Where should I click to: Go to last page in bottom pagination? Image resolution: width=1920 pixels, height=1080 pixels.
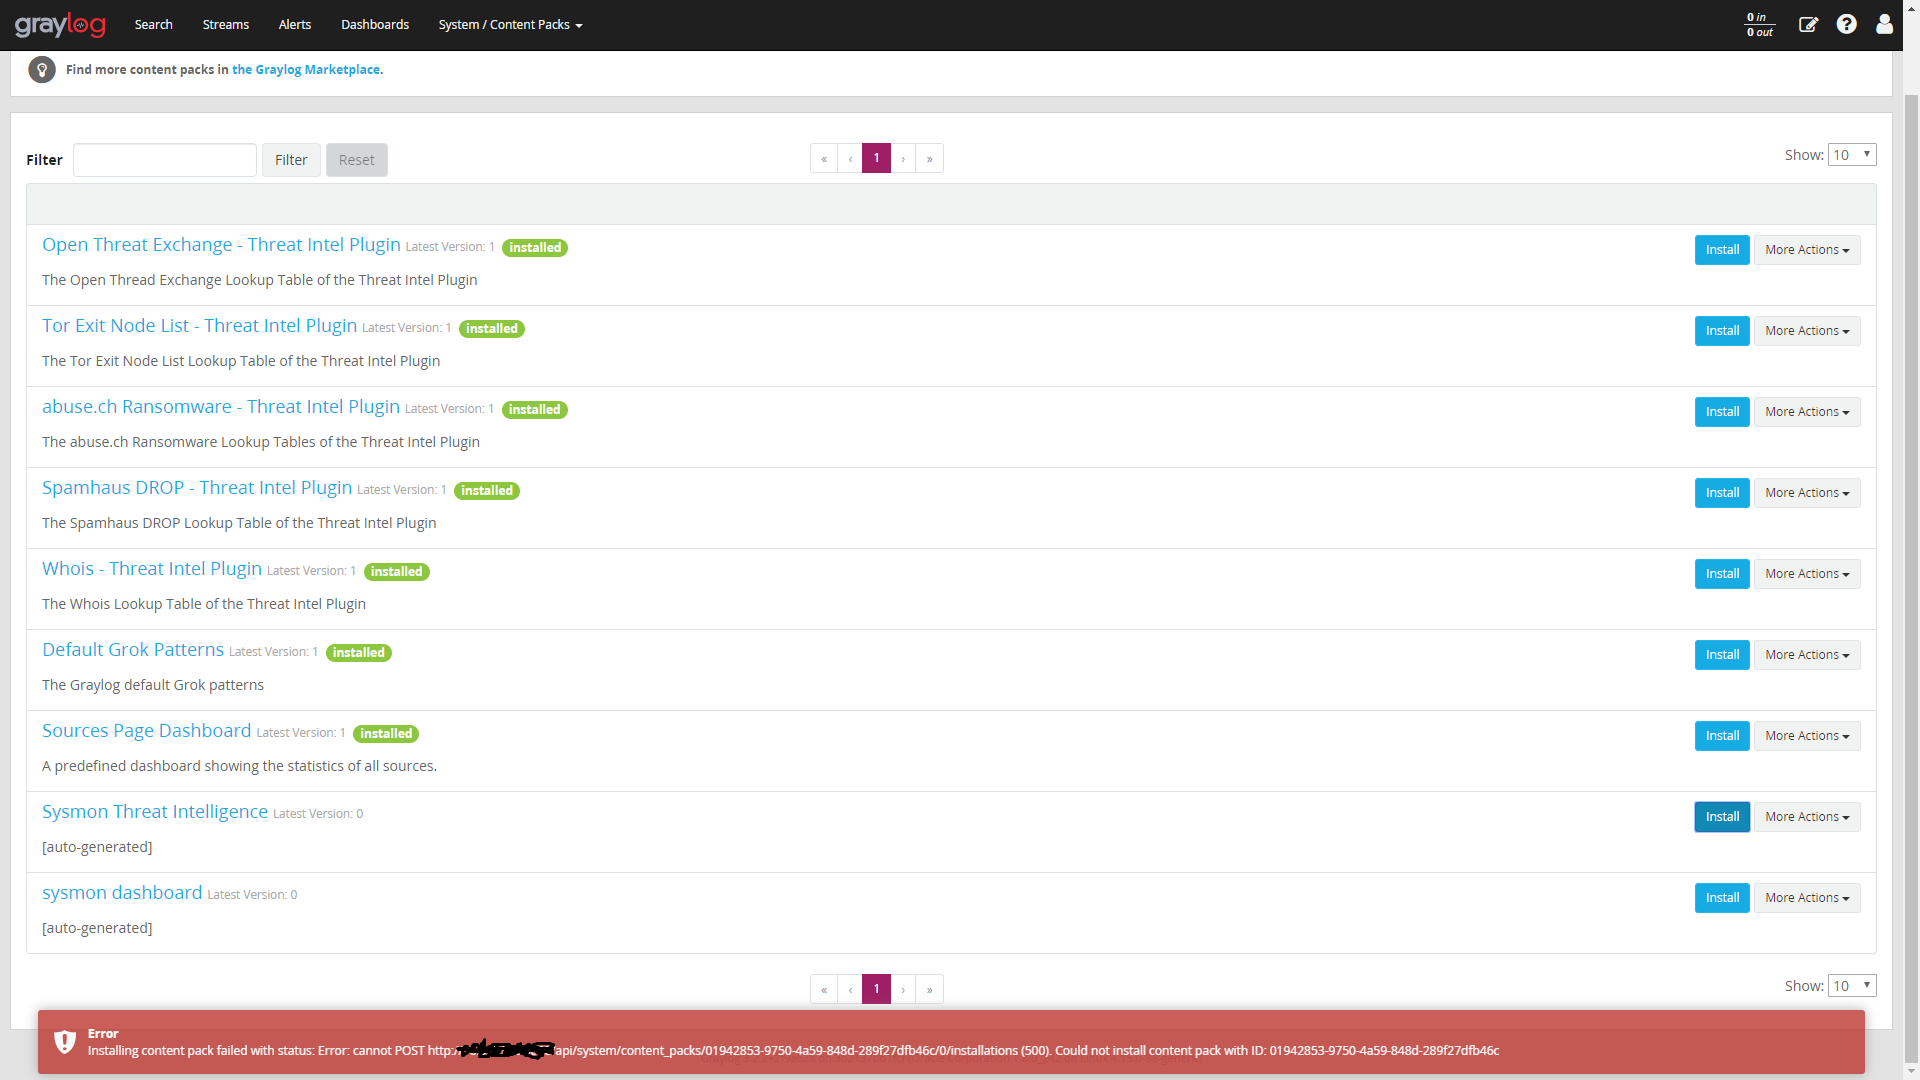coord(930,989)
